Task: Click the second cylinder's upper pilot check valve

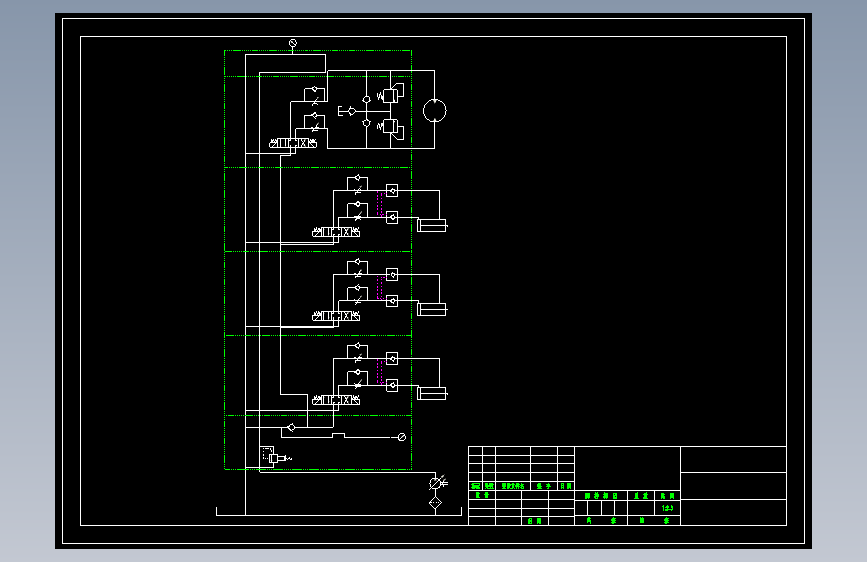Action: (x=392, y=275)
